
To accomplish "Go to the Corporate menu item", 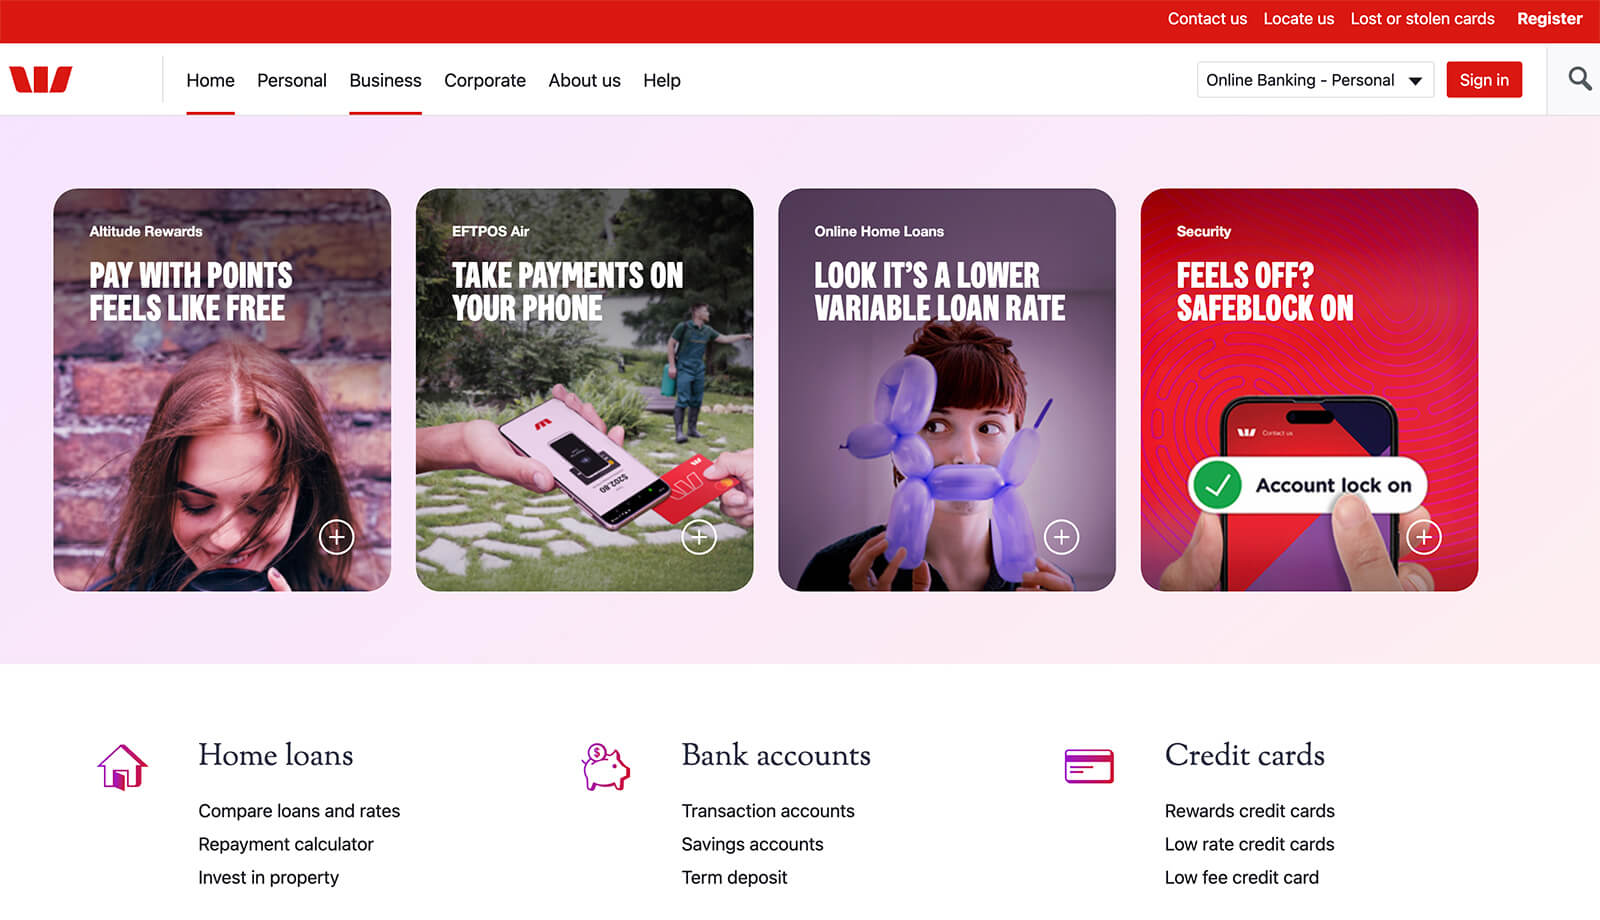I will point(485,80).
